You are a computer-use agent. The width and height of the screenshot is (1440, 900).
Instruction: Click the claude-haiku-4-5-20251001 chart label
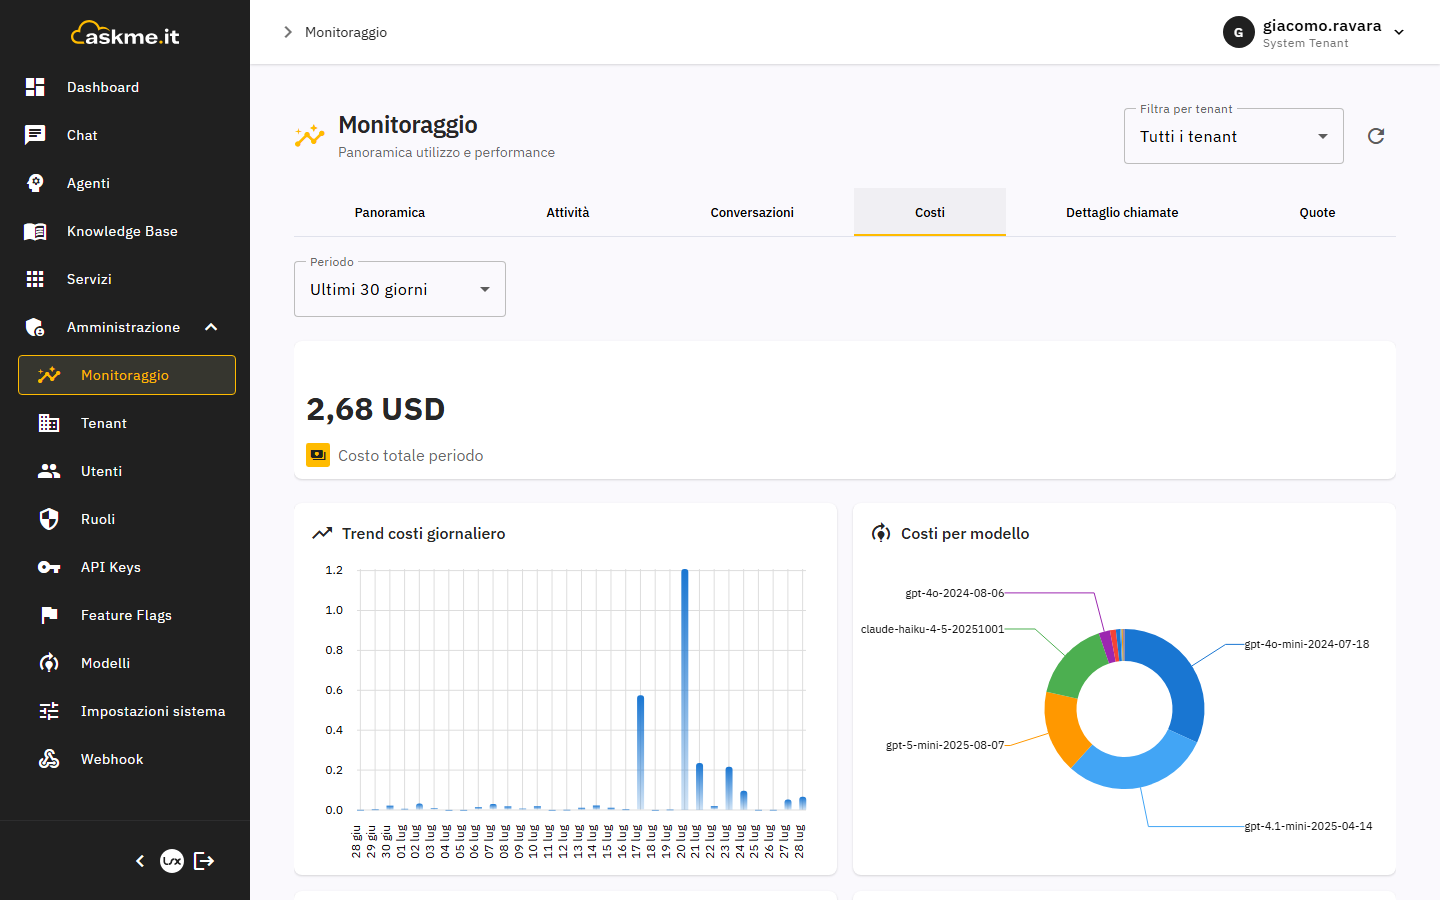(x=932, y=629)
